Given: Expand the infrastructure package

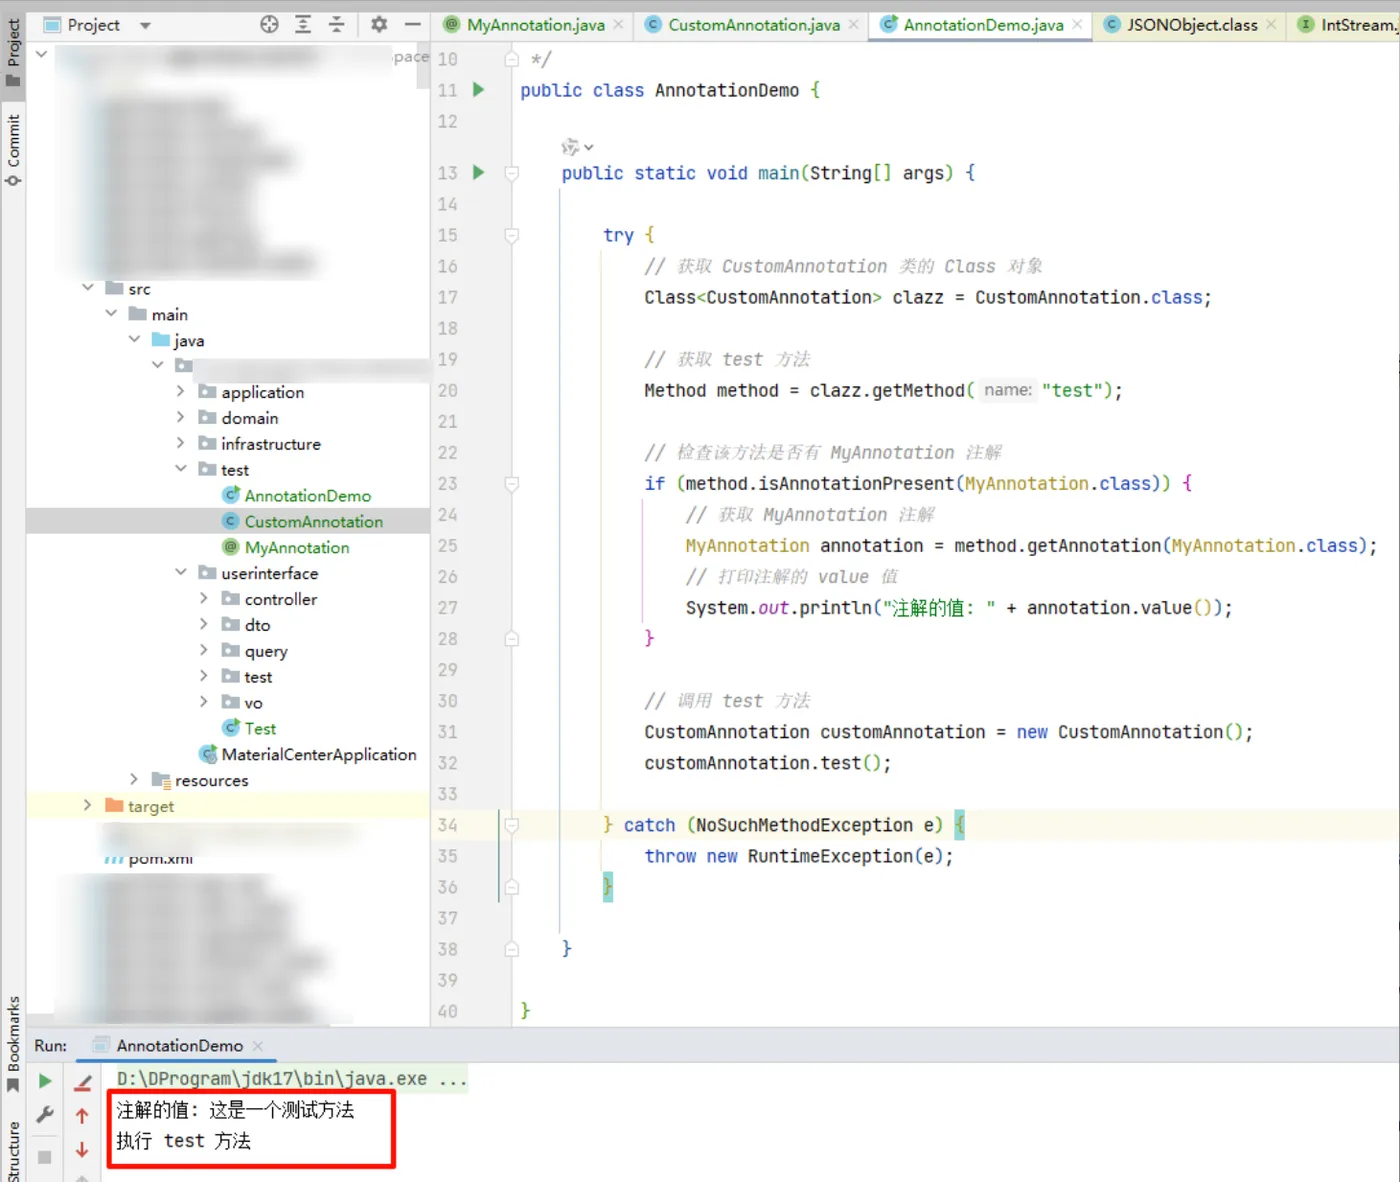Looking at the screenshot, I should (x=180, y=443).
